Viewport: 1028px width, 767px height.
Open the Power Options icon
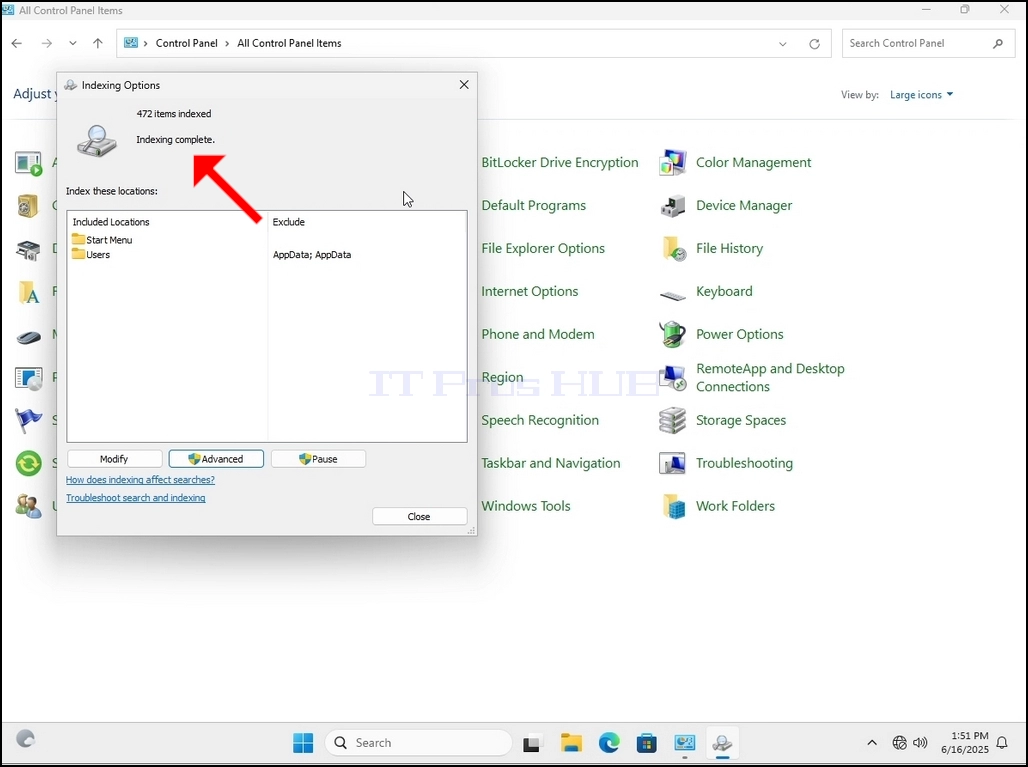(673, 334)
